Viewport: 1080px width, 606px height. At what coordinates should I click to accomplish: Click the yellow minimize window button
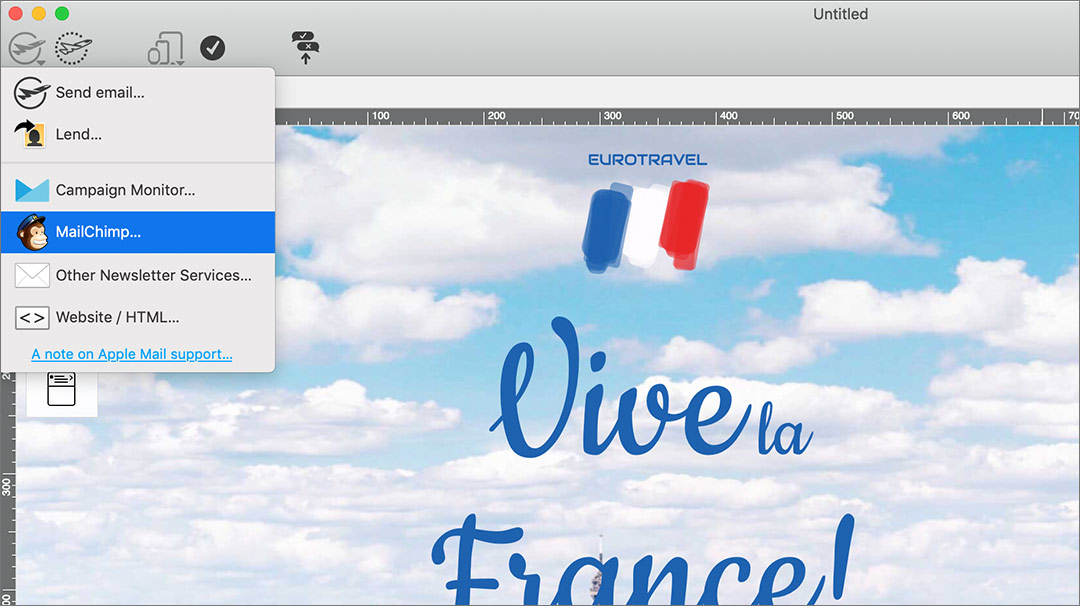click(39, 13)
